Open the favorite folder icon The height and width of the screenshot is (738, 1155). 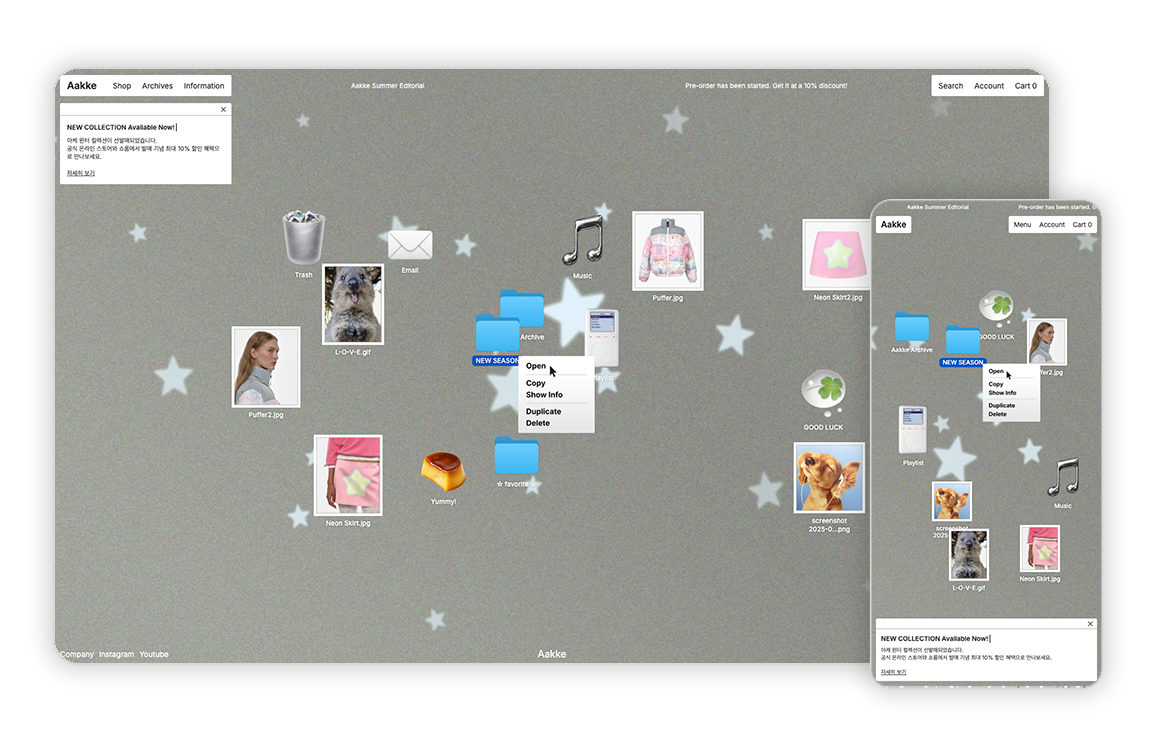[517, 457]
